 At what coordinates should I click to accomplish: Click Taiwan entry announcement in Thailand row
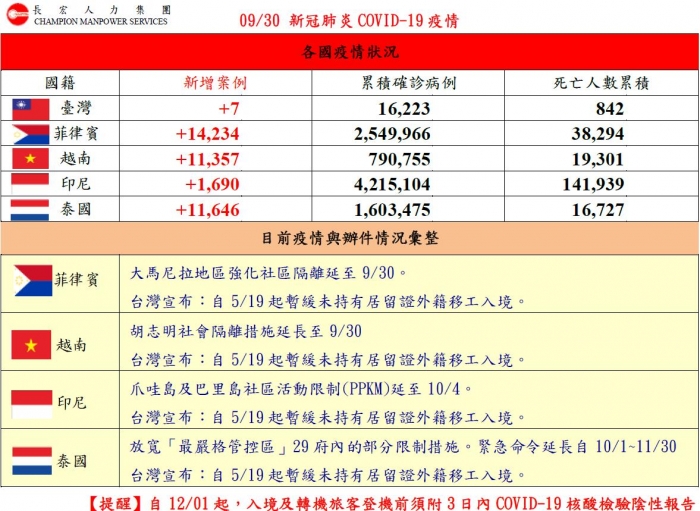pos(328,475)
